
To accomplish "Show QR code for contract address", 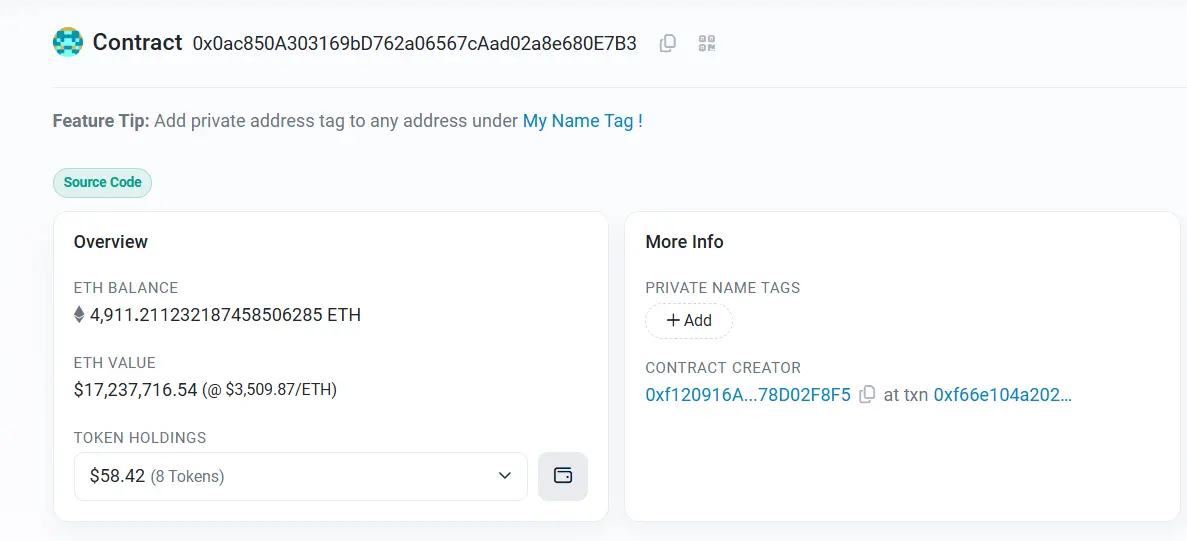I will (707, 43).
